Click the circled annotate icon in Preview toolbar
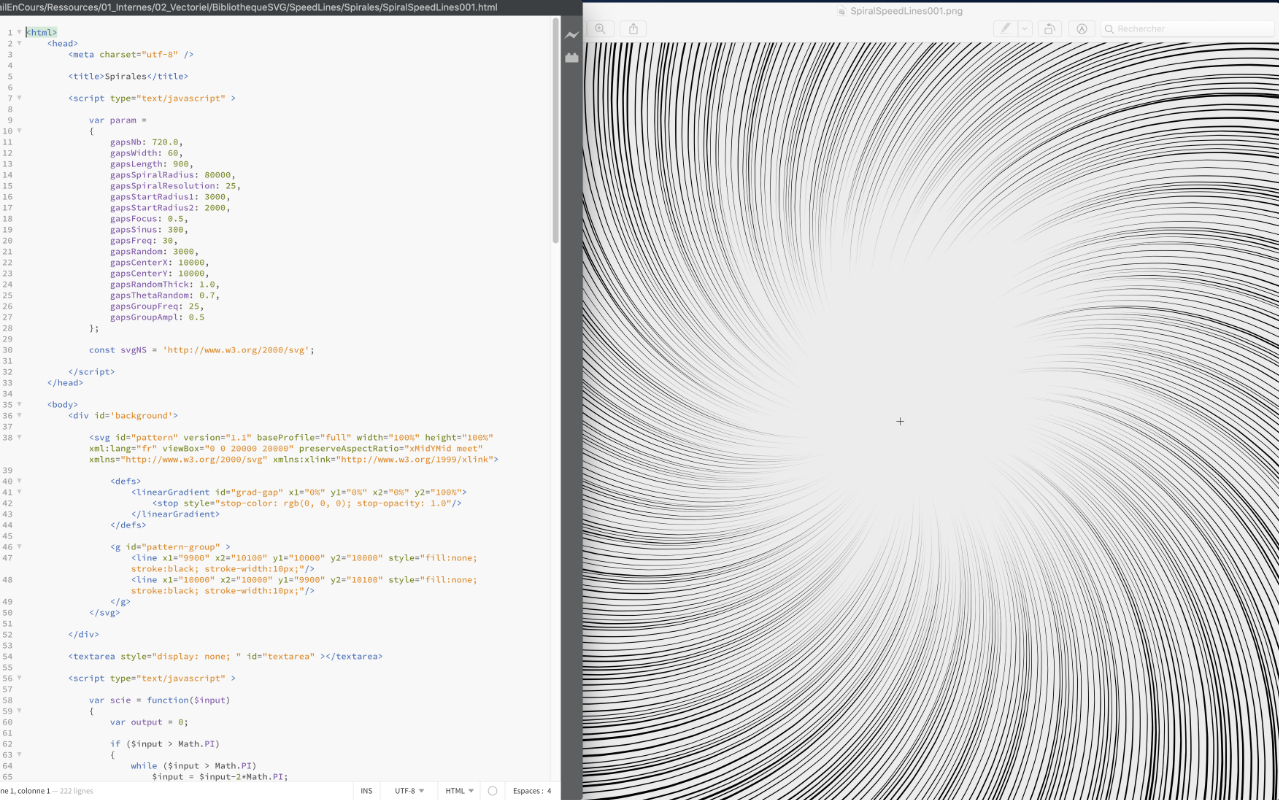The height and width of the screenshot is (800, 1279). tap(1082, 29)
